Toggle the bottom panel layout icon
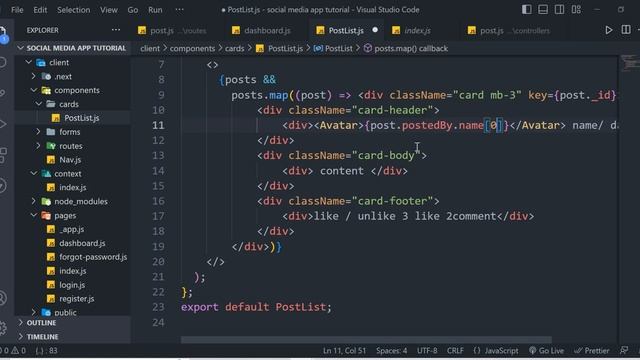The image size is (640, 360). (x=543, y=9)
